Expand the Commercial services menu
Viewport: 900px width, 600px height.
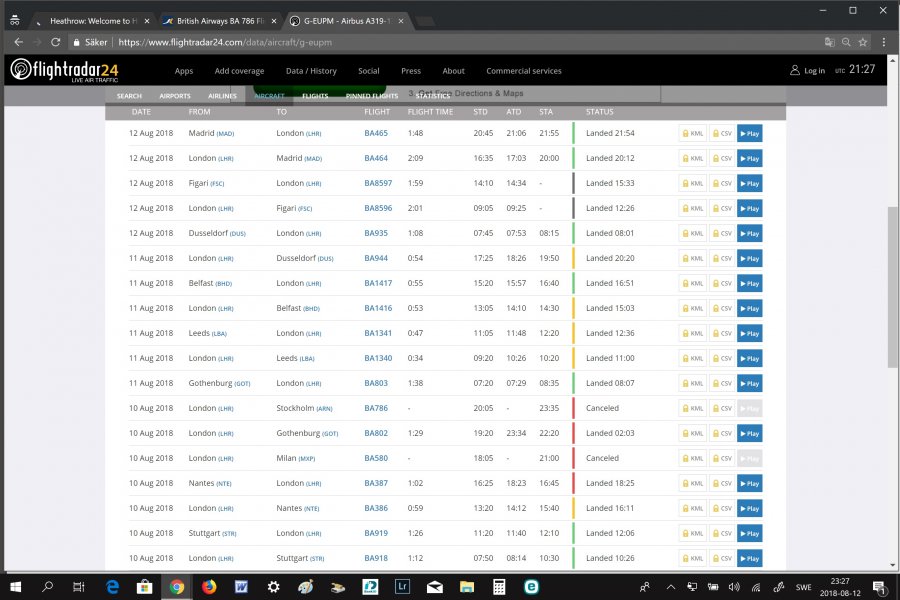524,71
